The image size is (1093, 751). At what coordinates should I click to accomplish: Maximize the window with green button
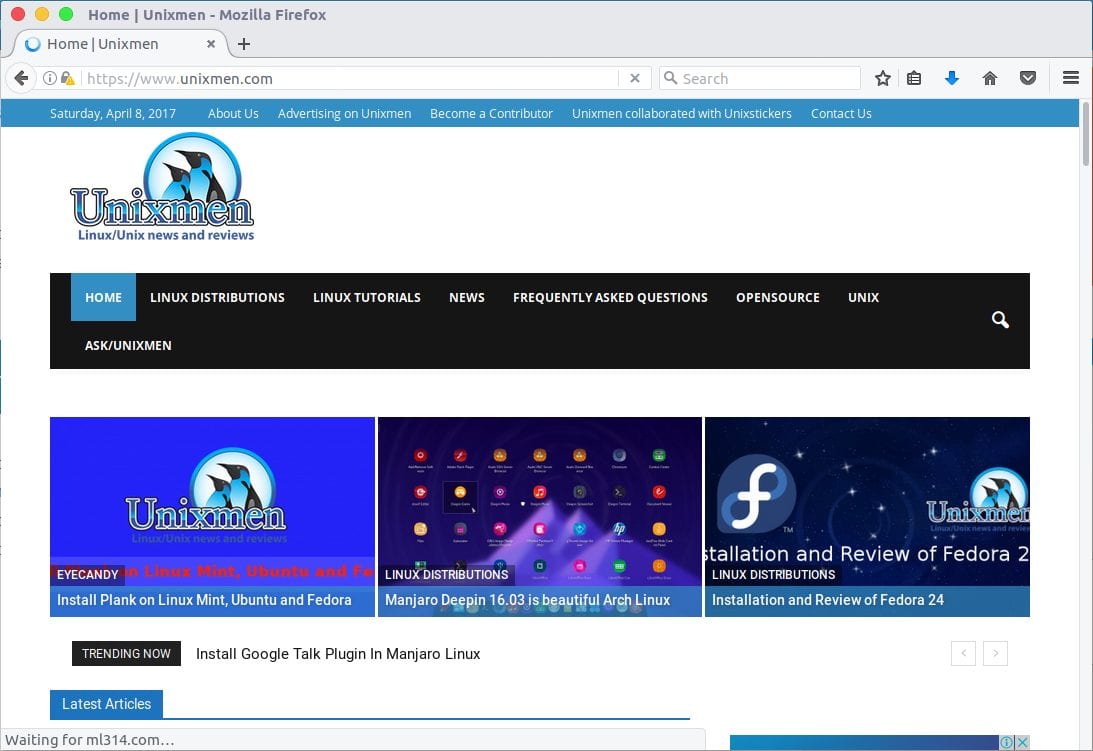66,14
